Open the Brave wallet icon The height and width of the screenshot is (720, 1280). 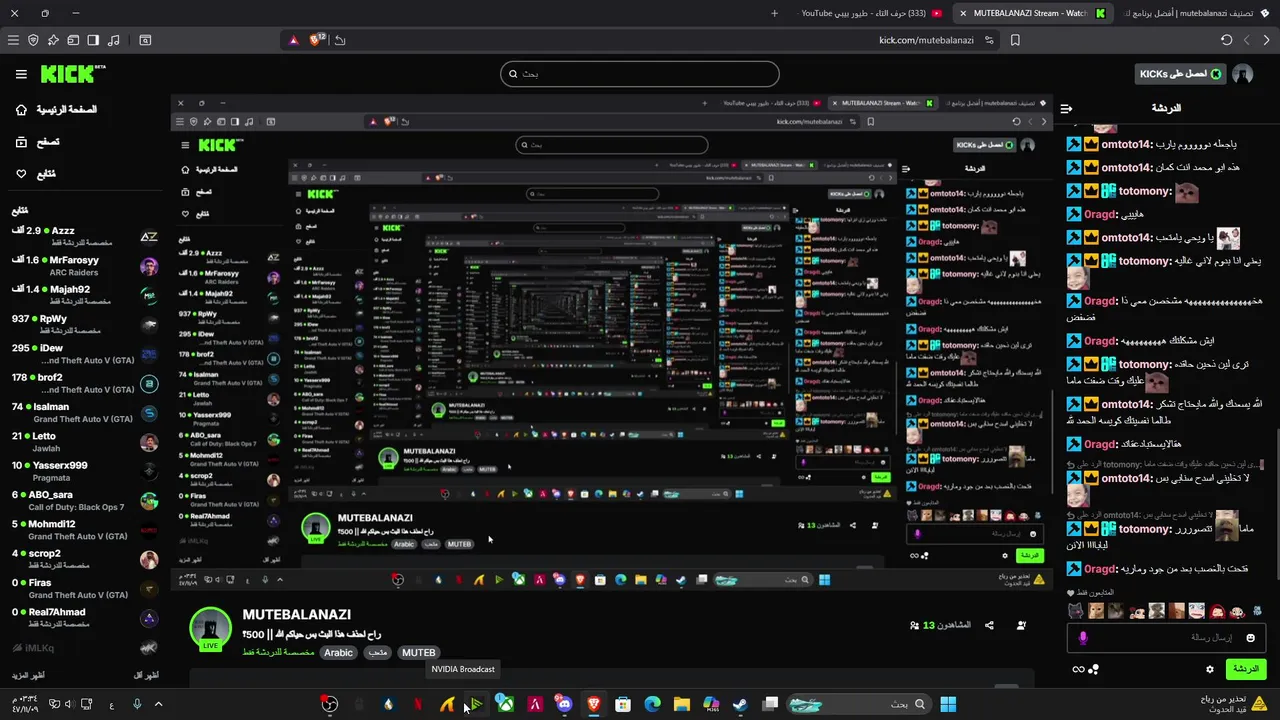tap(73, 40)
